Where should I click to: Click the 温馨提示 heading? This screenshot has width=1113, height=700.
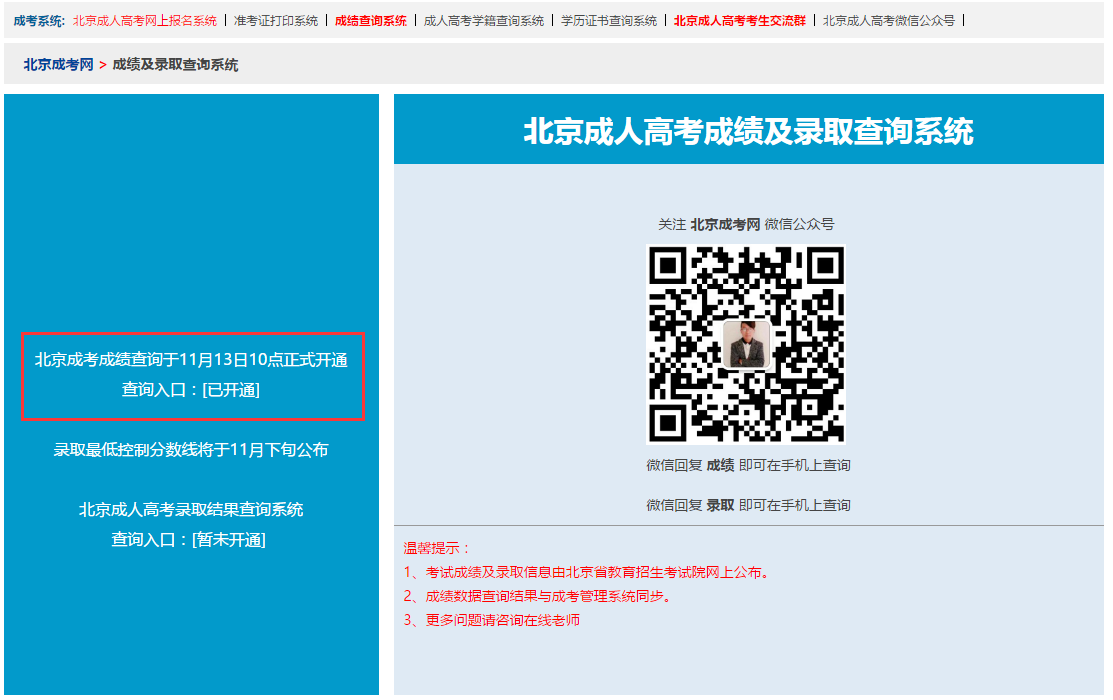click(437, 548)
